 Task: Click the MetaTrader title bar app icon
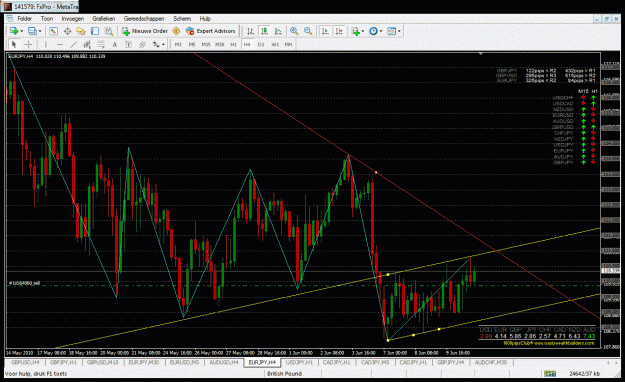pyautogui.click(x=8, y=7)
